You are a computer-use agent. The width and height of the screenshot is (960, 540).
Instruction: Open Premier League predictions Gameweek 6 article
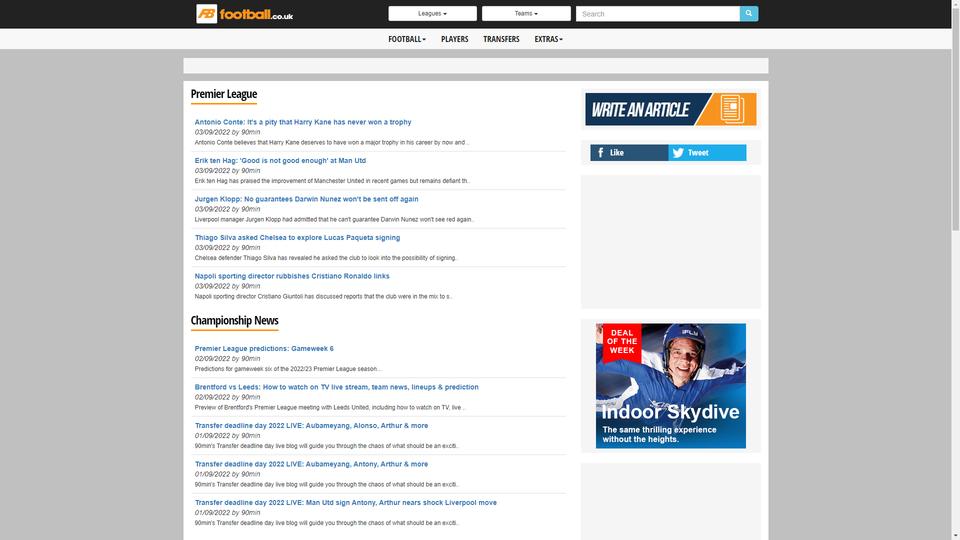(x=264, y=348)
